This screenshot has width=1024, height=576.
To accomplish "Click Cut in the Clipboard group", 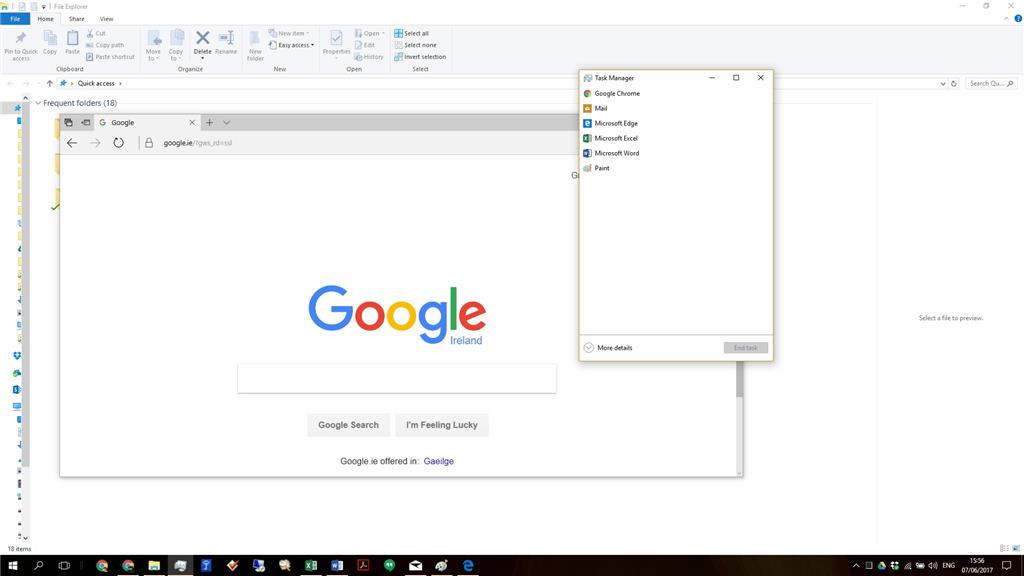I will (x=96, y=33).
